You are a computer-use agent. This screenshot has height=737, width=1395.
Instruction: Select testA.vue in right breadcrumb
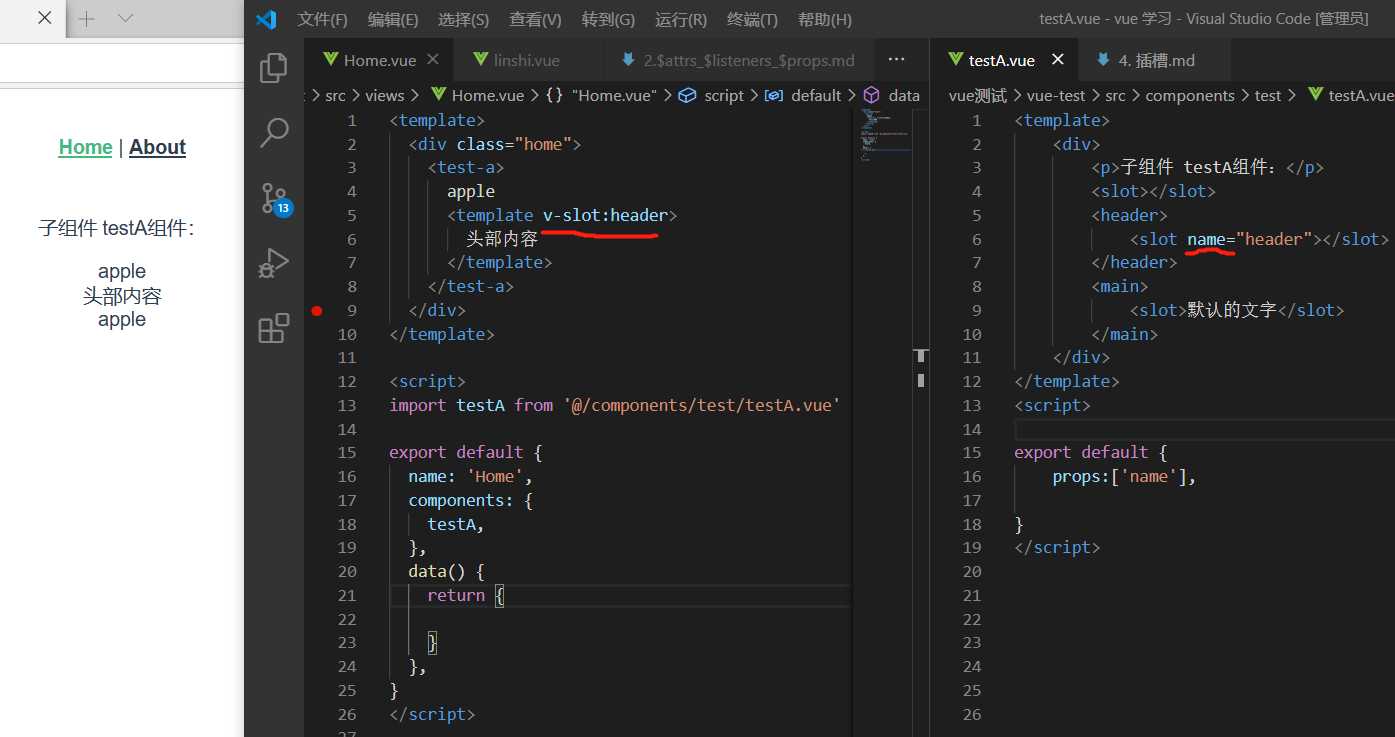click(1350, 95)
